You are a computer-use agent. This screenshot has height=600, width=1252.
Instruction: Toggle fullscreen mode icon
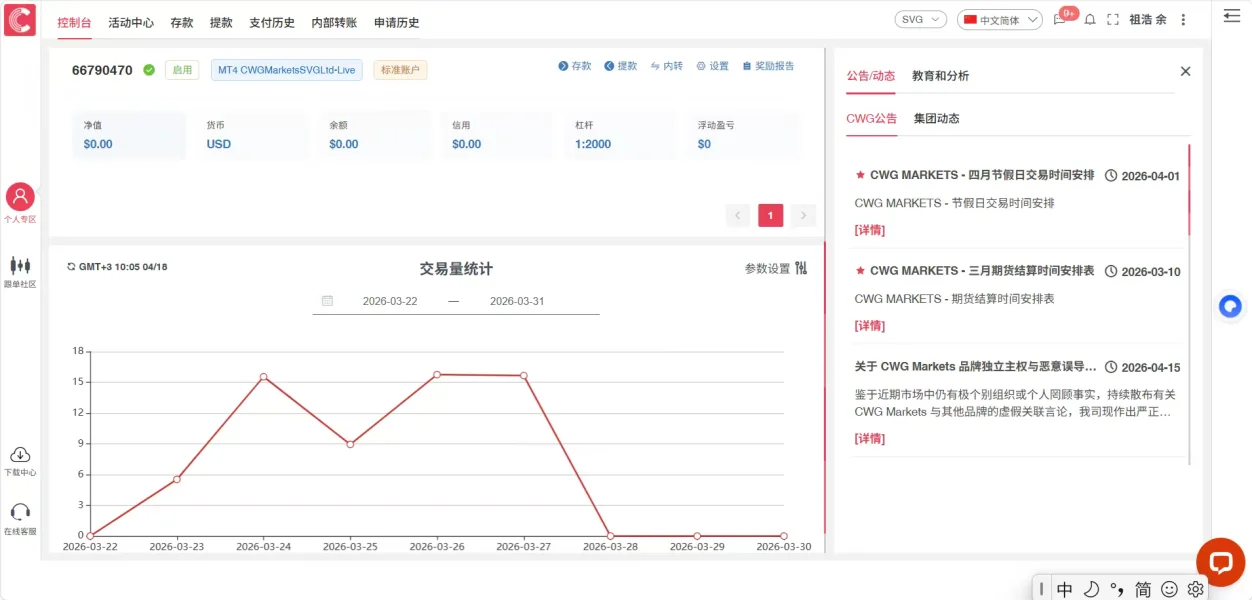1112,20
